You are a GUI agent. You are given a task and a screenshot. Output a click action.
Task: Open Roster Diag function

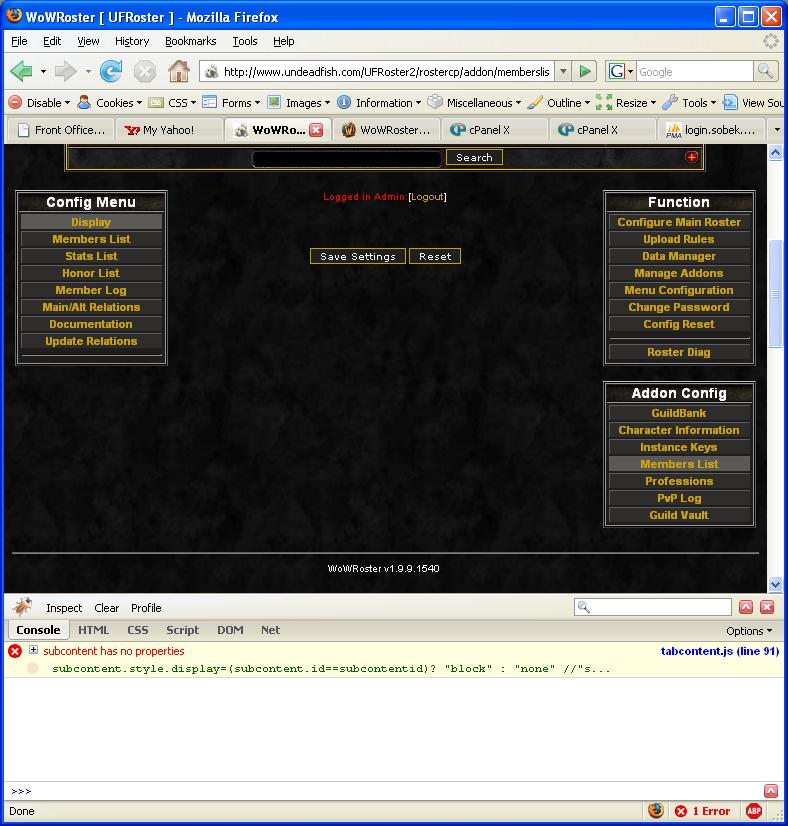679,352
